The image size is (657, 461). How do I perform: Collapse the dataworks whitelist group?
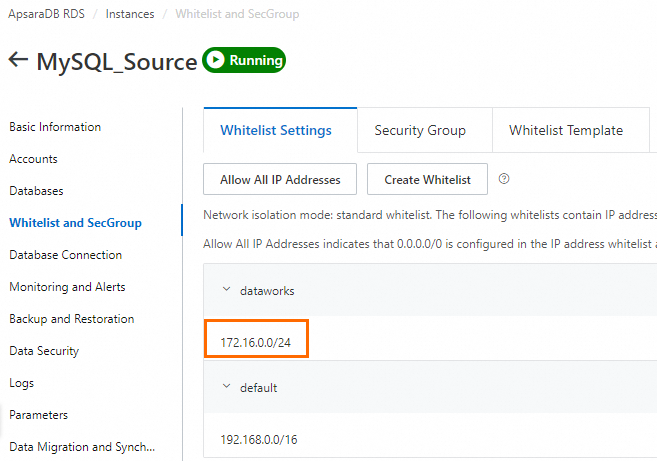(226, 290)
